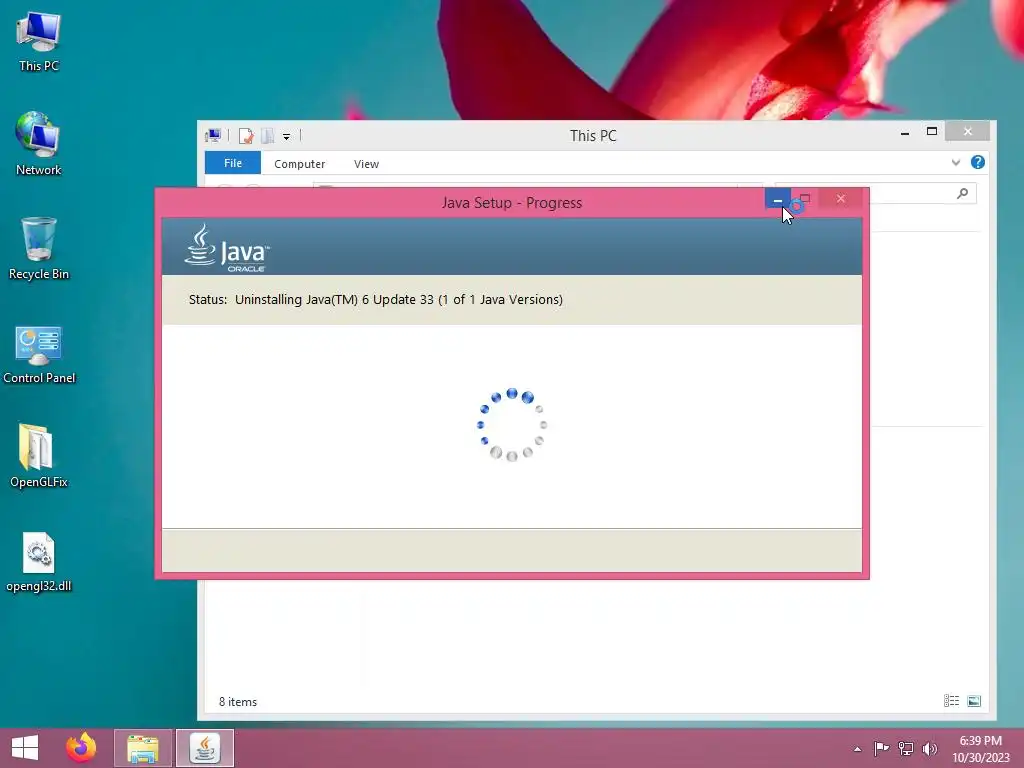Open clock showing 6:39 PM
1024x768 pixels.
[x=980, y=749]
